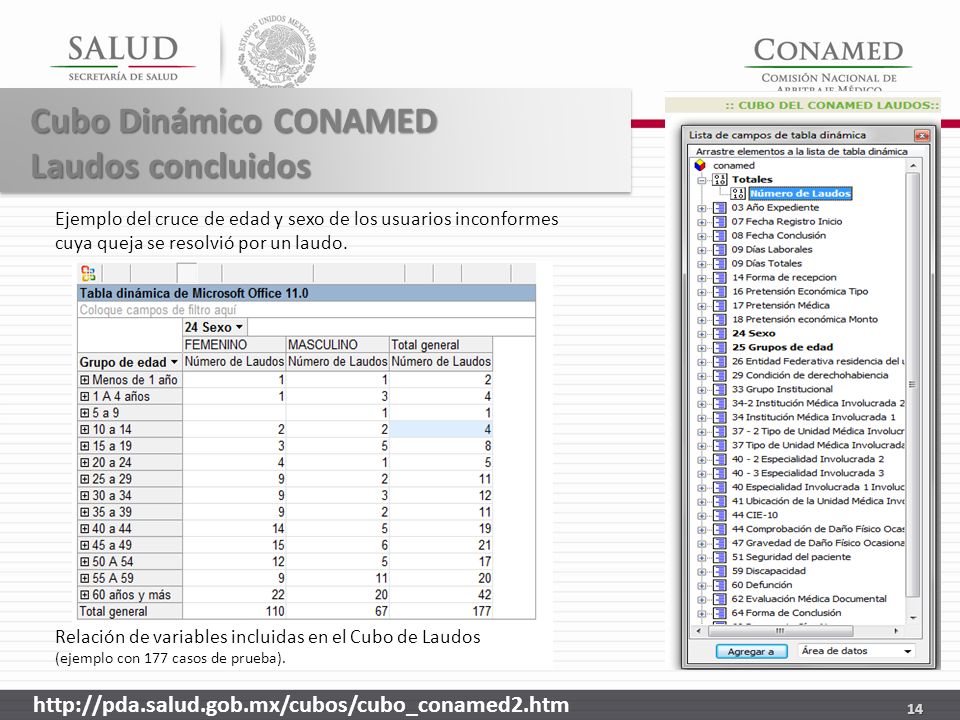Viewport: 960px width, 720px height.
Task: Expand 07 Fecha Registro Inicio field
Action: pos(702,222)
